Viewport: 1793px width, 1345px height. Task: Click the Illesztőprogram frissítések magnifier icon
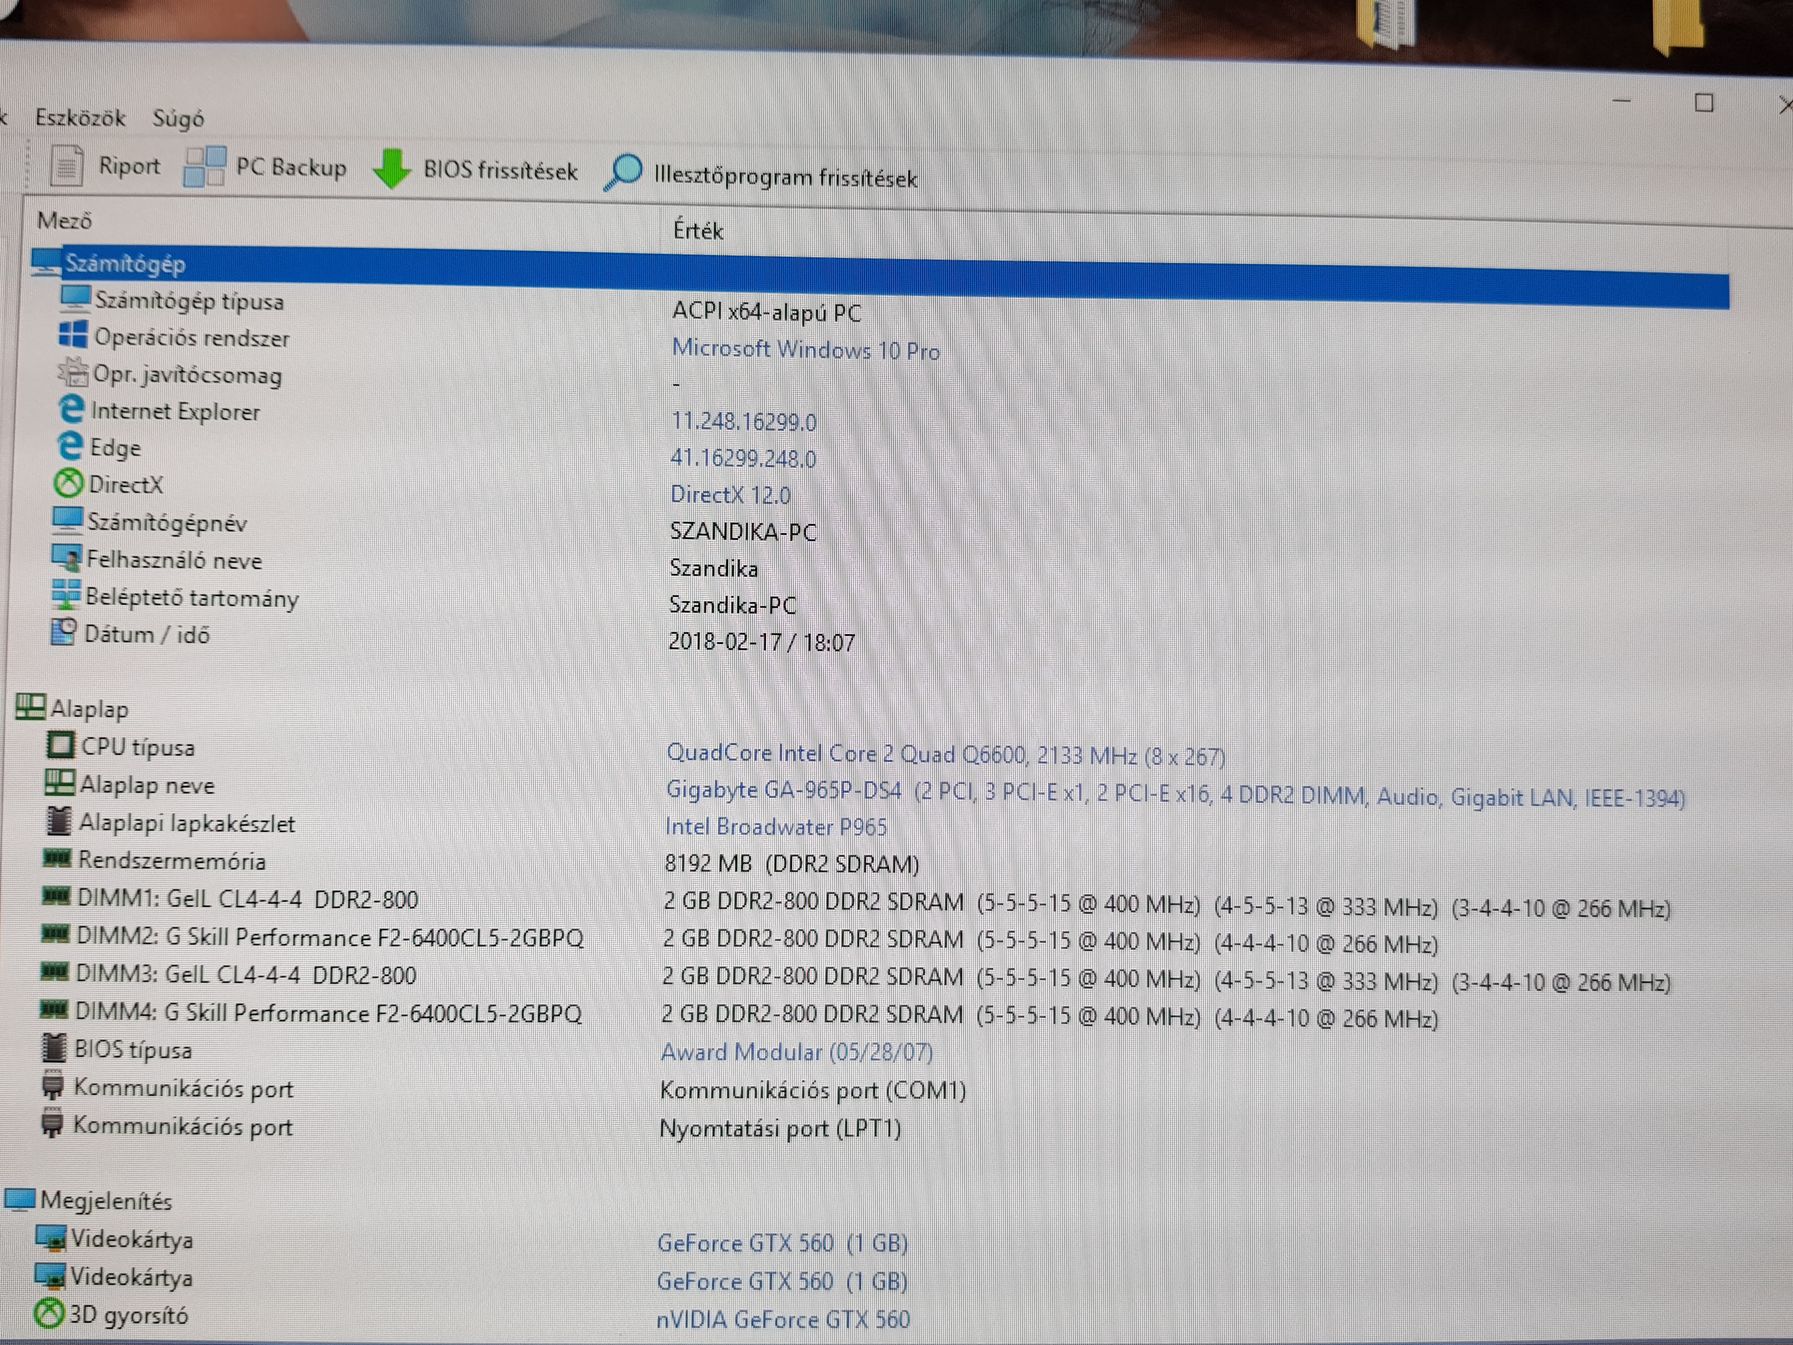pyautogui.click(x=623, y=173)
